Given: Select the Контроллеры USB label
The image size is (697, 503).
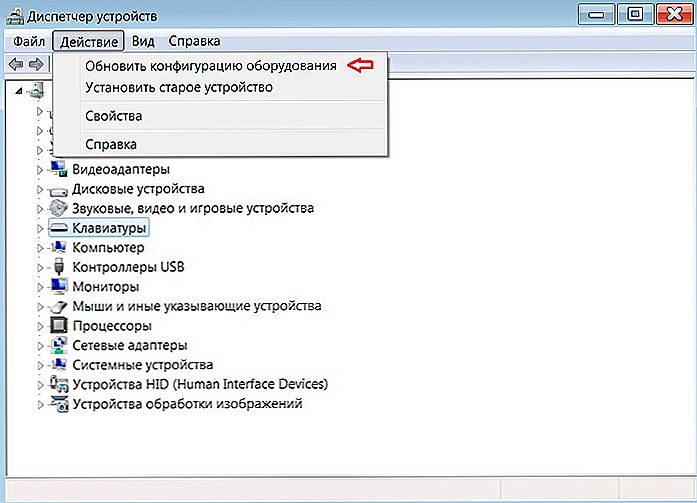Looking at the screenshot, I should 128,267.
